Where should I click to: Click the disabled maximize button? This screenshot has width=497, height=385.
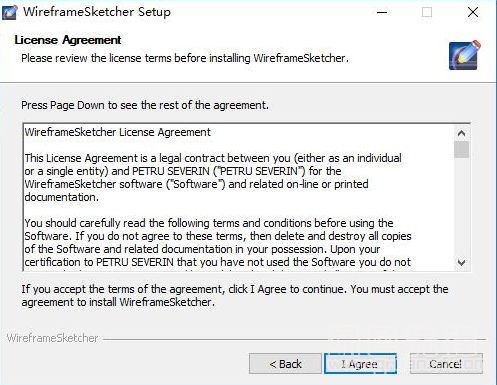pos(427,12)
